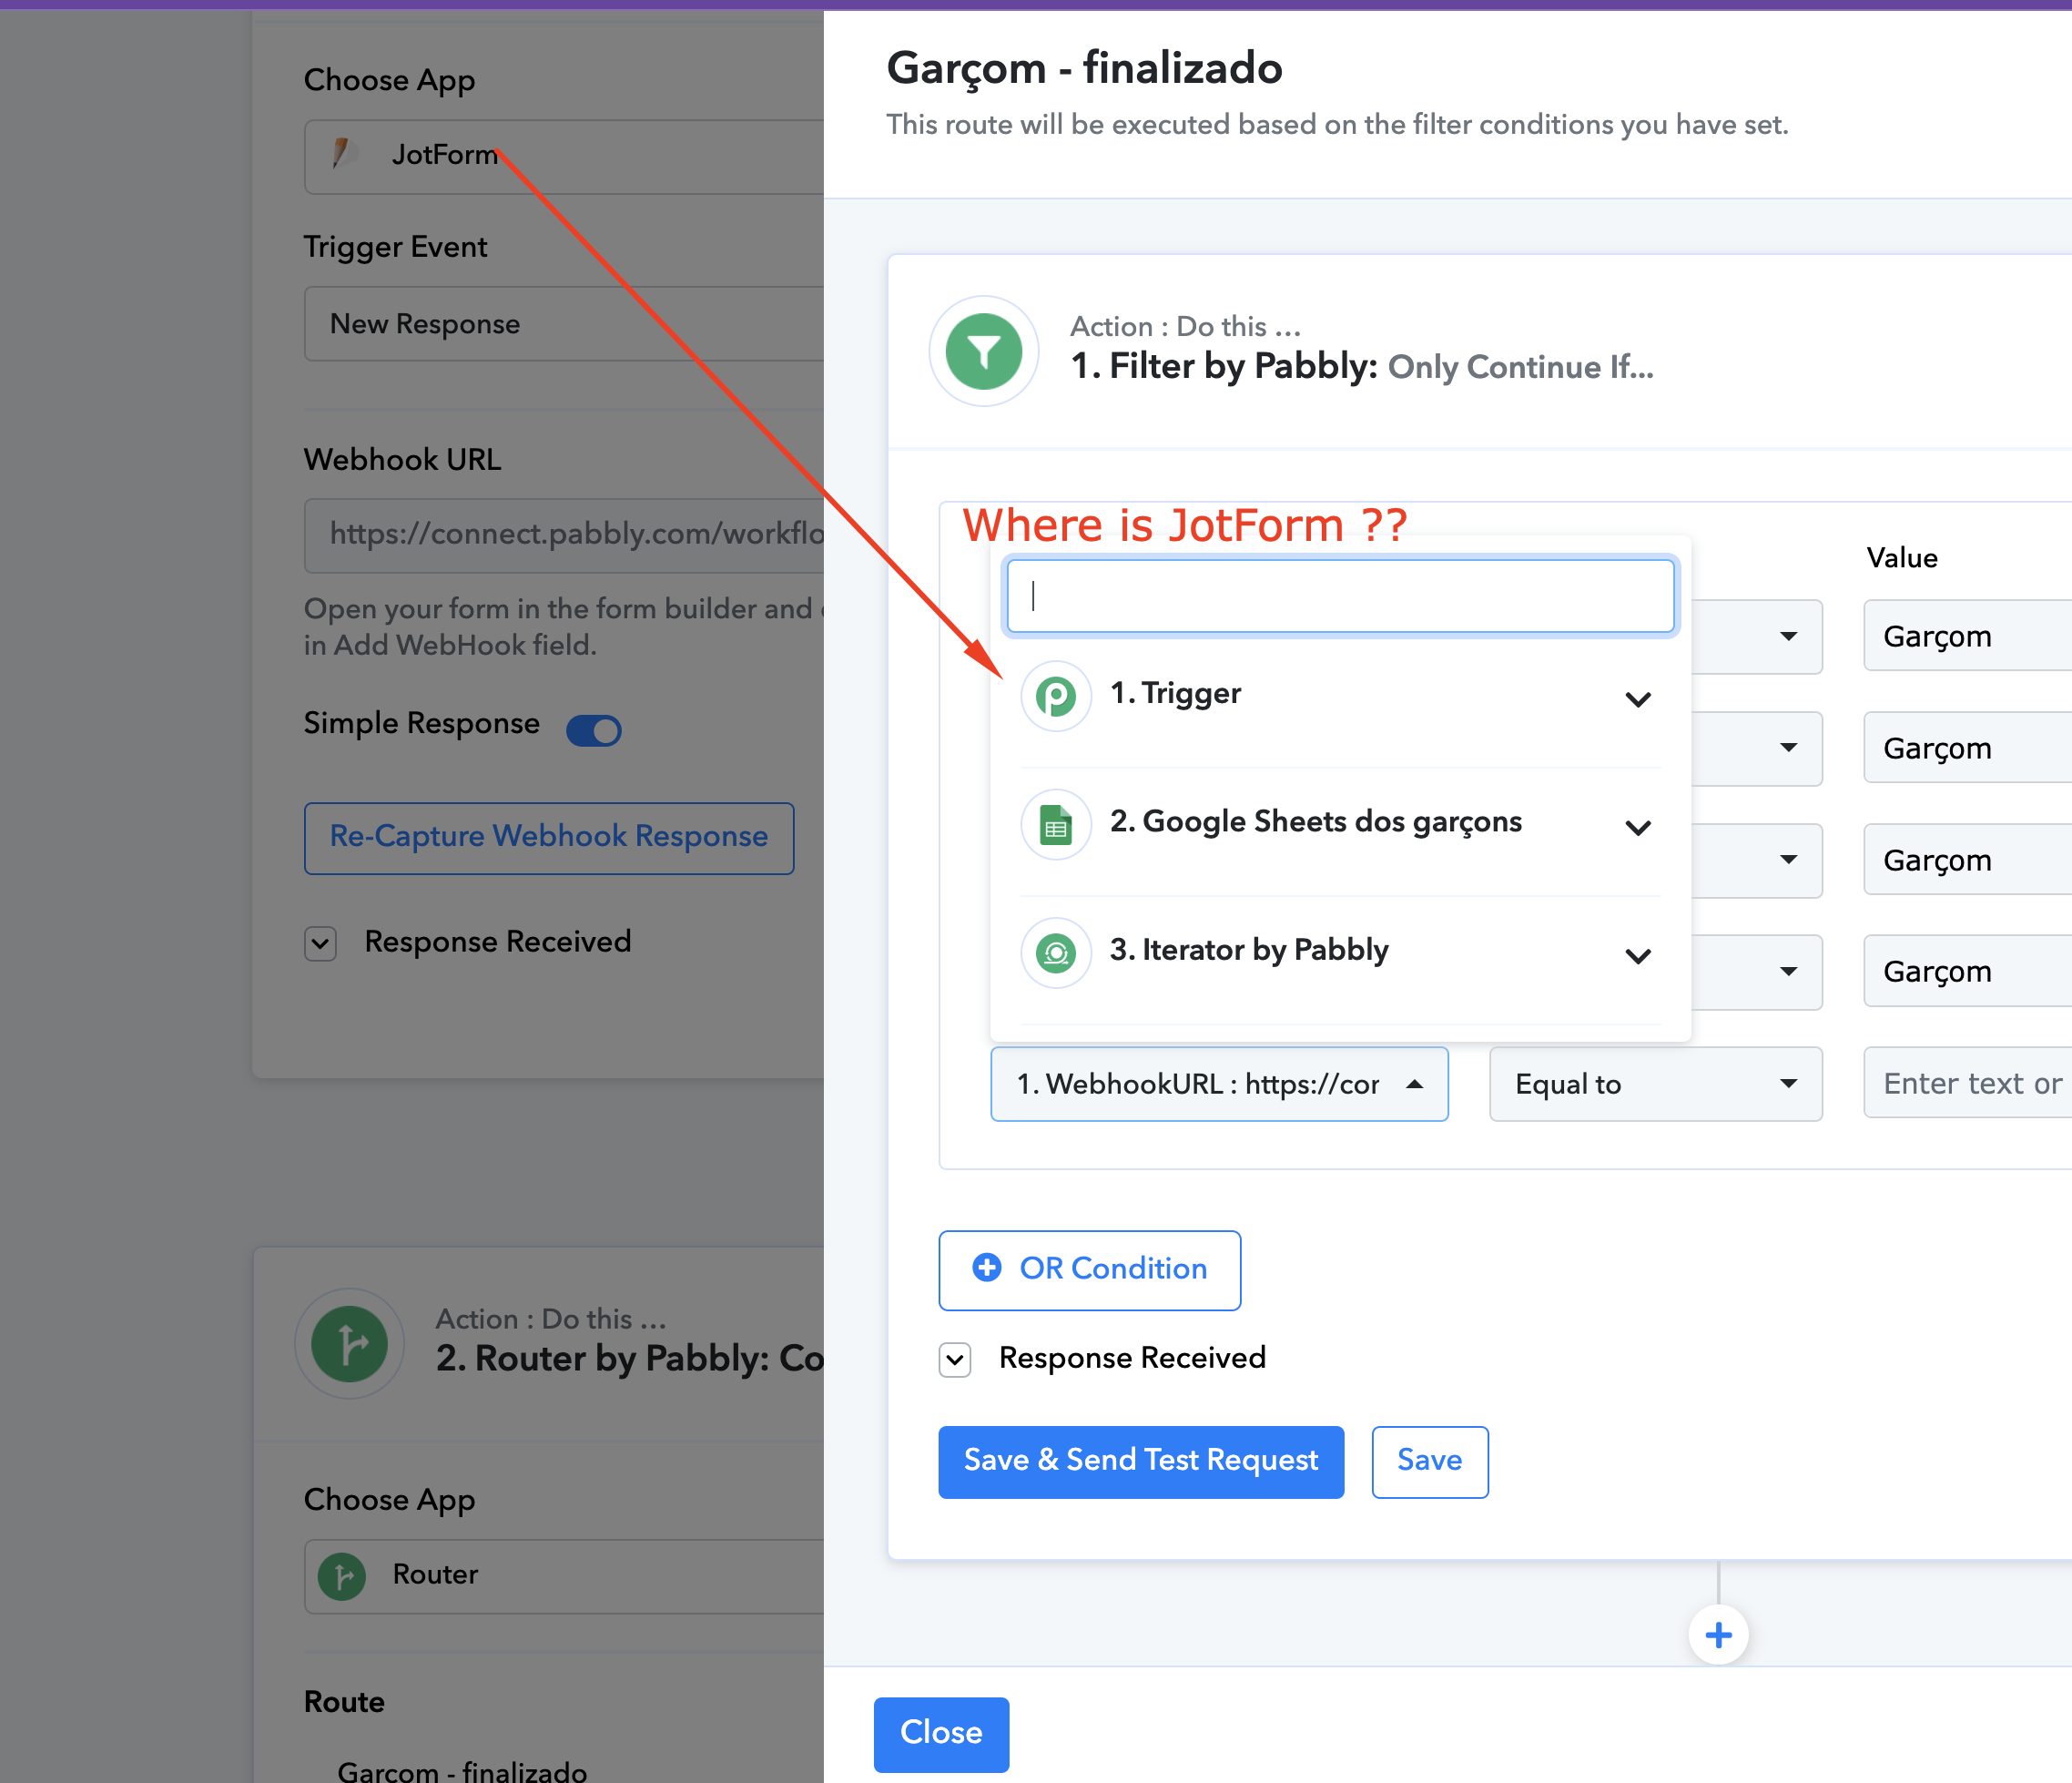Click the Google Sheets icon in the step list
Image resolution: width=2072 pixels, height=1783 pixels.
[1055, 825]
